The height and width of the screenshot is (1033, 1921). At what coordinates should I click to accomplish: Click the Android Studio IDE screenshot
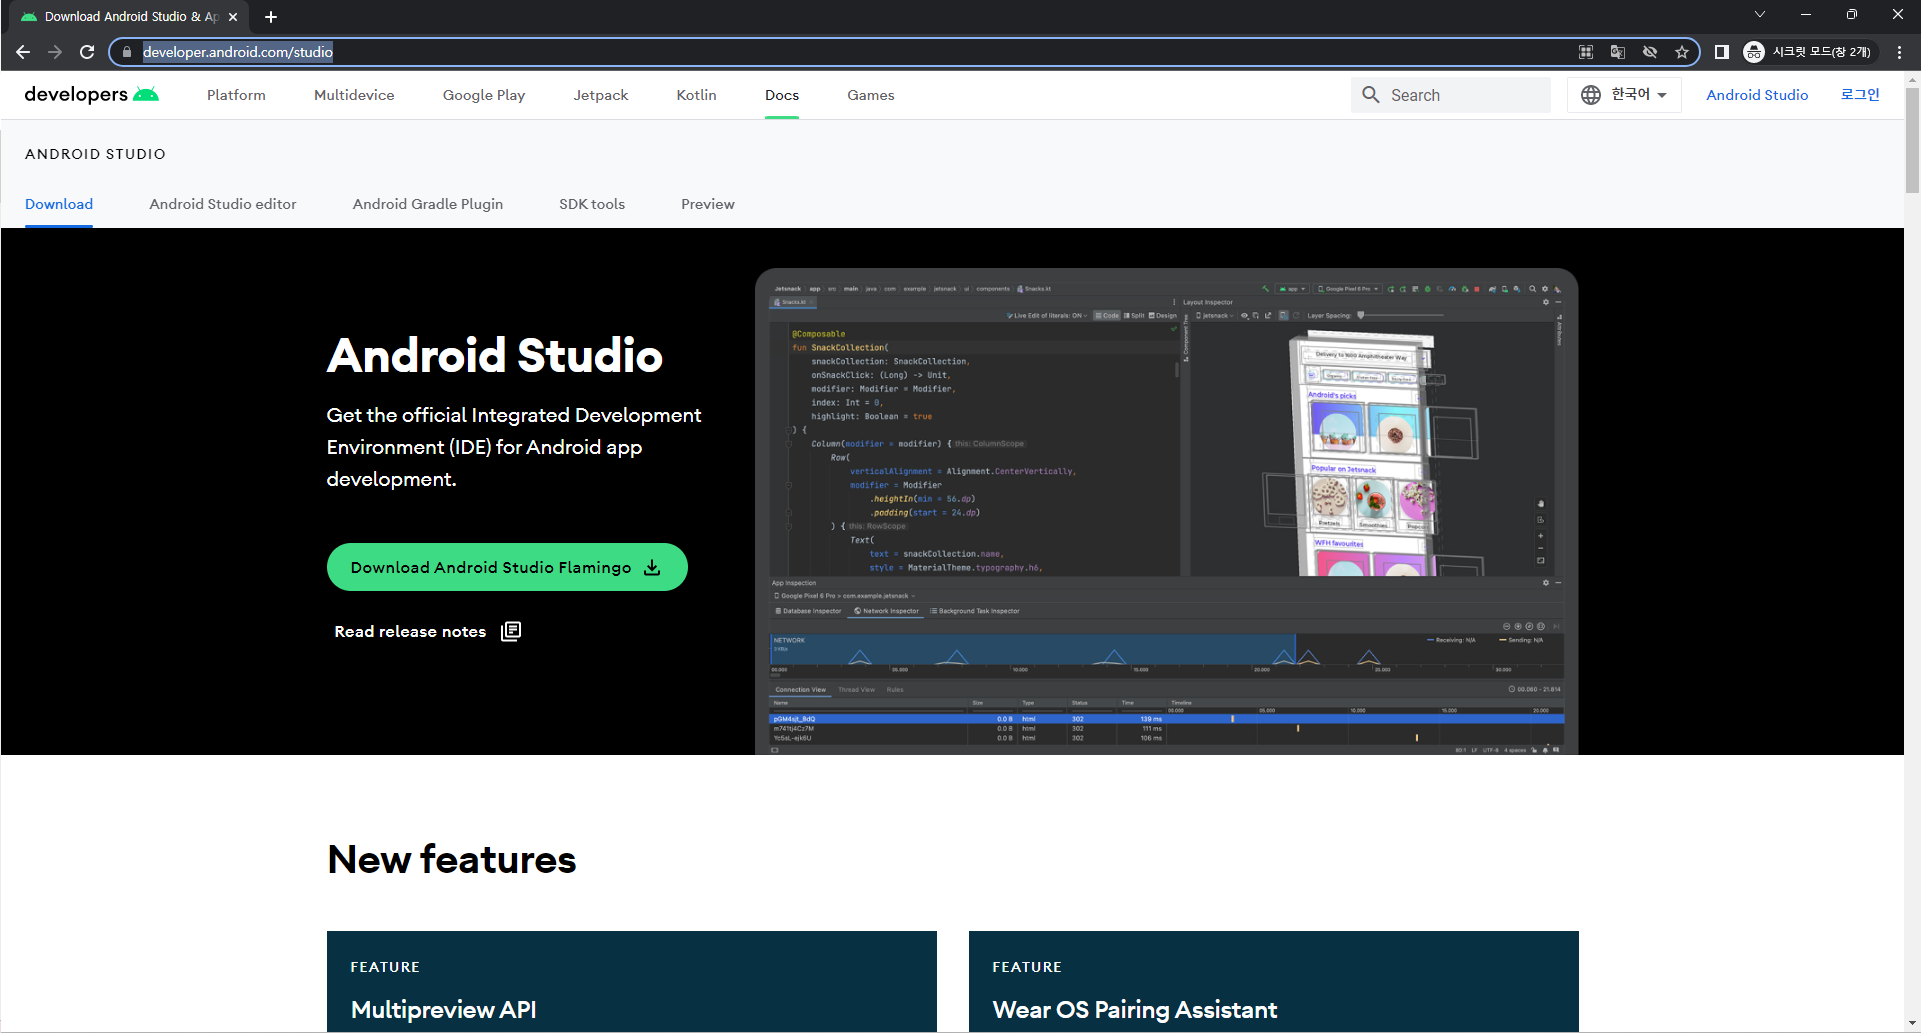click(1166, 511)
